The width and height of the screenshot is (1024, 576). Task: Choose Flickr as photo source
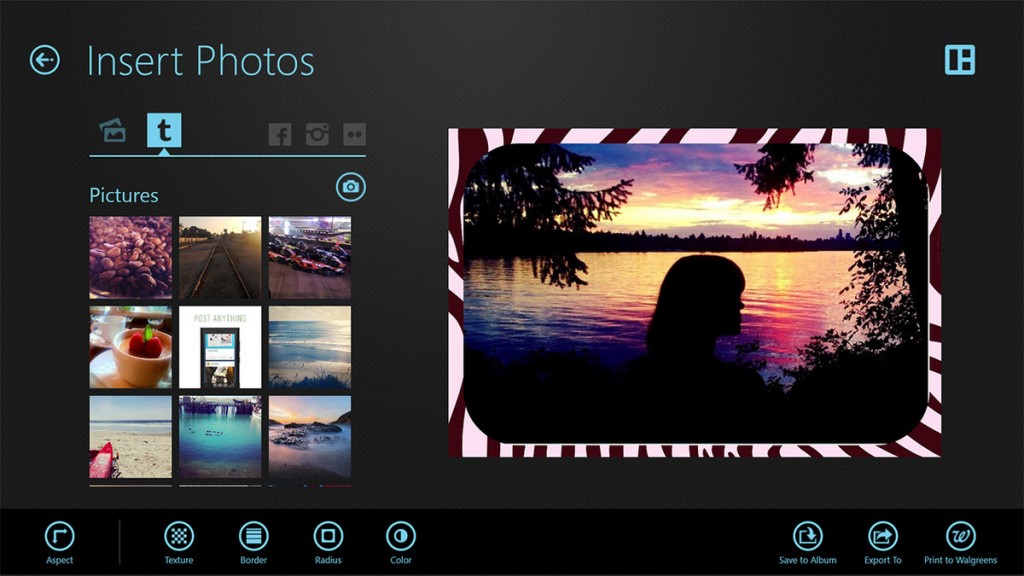[x=354, y=134]
